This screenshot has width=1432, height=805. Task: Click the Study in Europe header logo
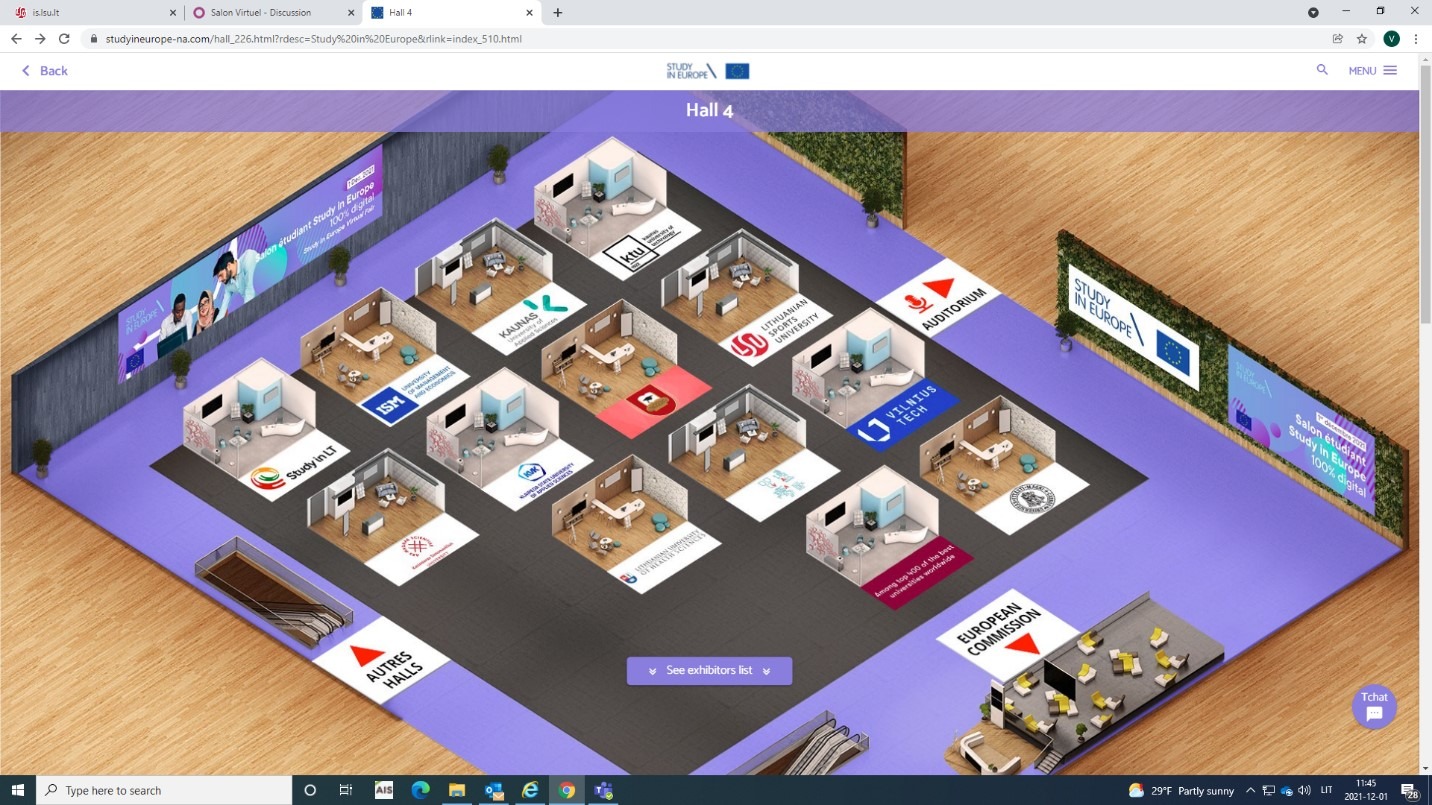click(x=707, y=71)
